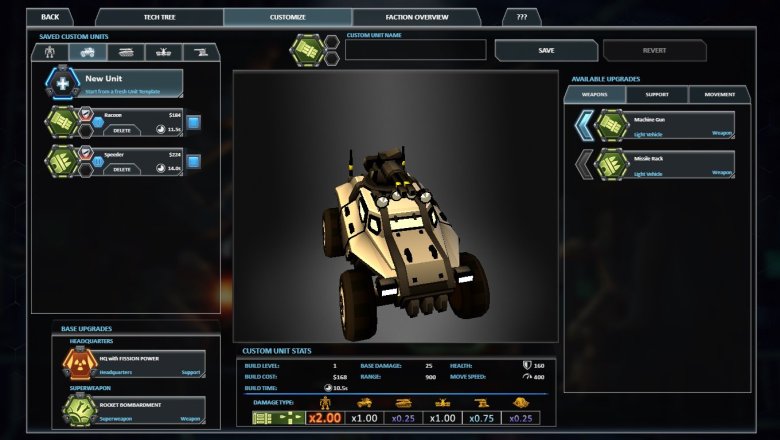Click the Back button
The image size is (780, 440).
coord(50,17)
